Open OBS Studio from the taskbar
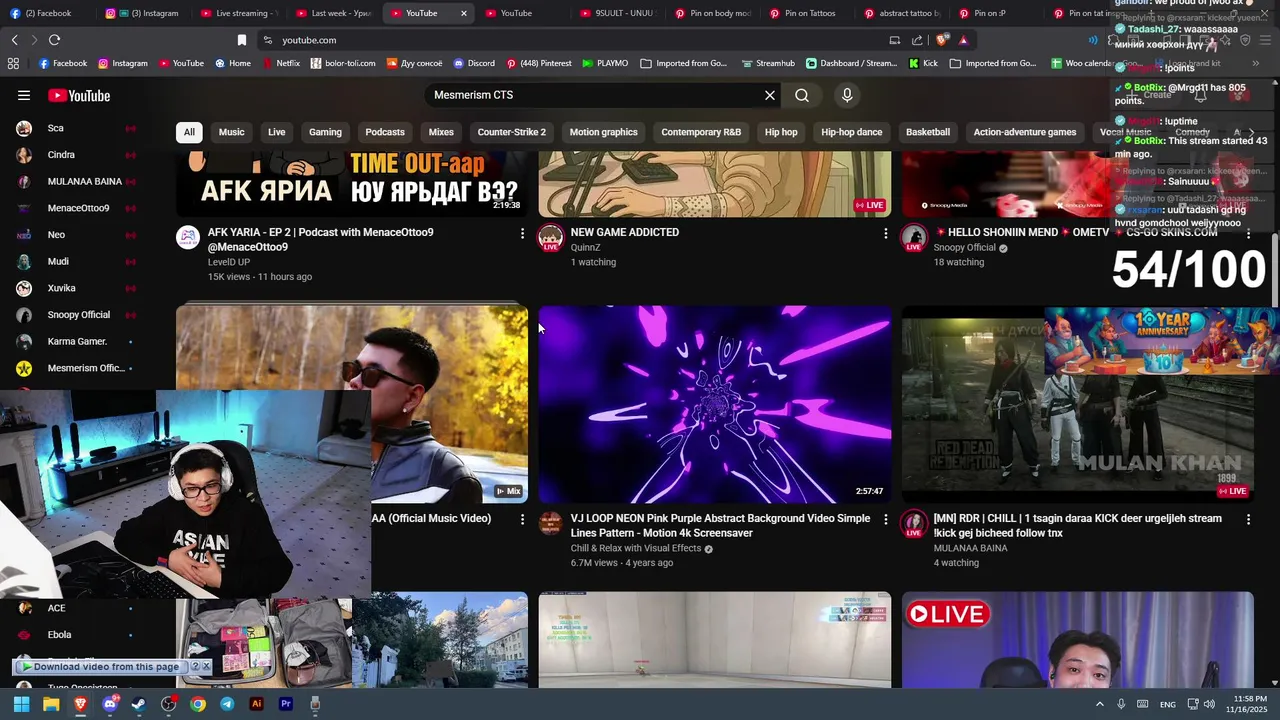 [169, 704]
